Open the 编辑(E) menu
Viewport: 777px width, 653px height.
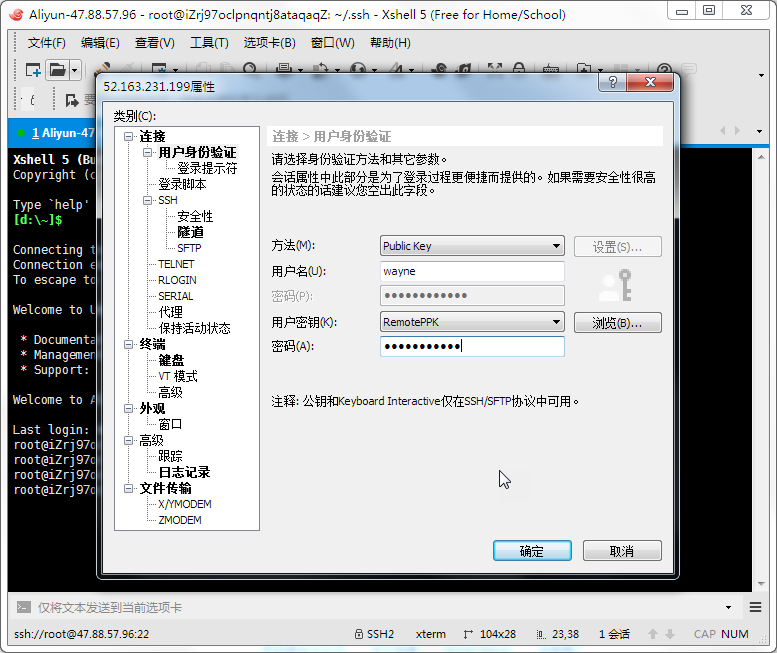100,43
